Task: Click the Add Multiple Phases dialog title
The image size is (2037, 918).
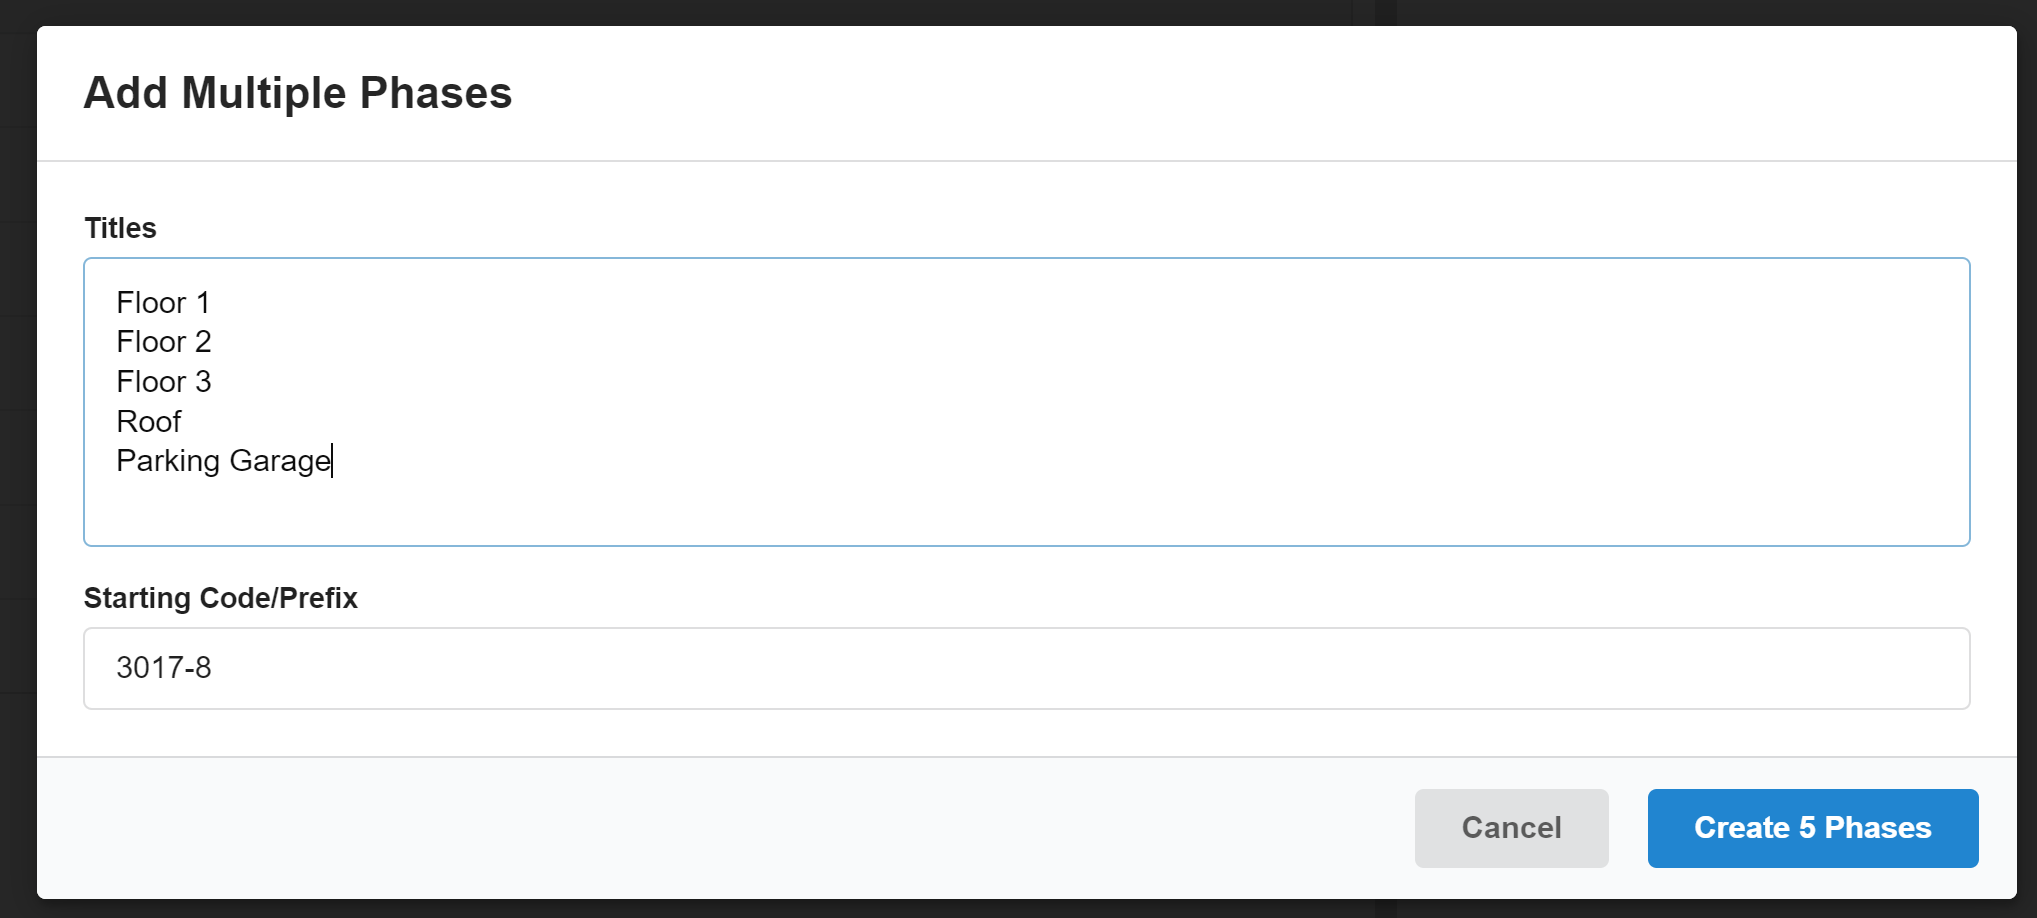Action: coord(297,92)
